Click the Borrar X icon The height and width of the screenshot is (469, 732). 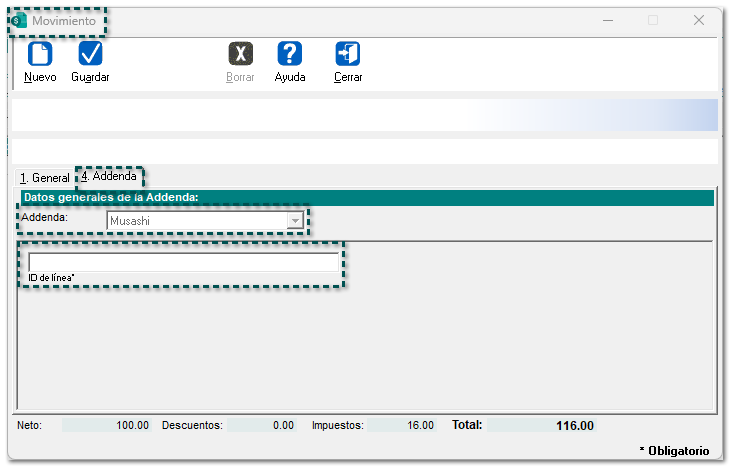tap(240, 54)
